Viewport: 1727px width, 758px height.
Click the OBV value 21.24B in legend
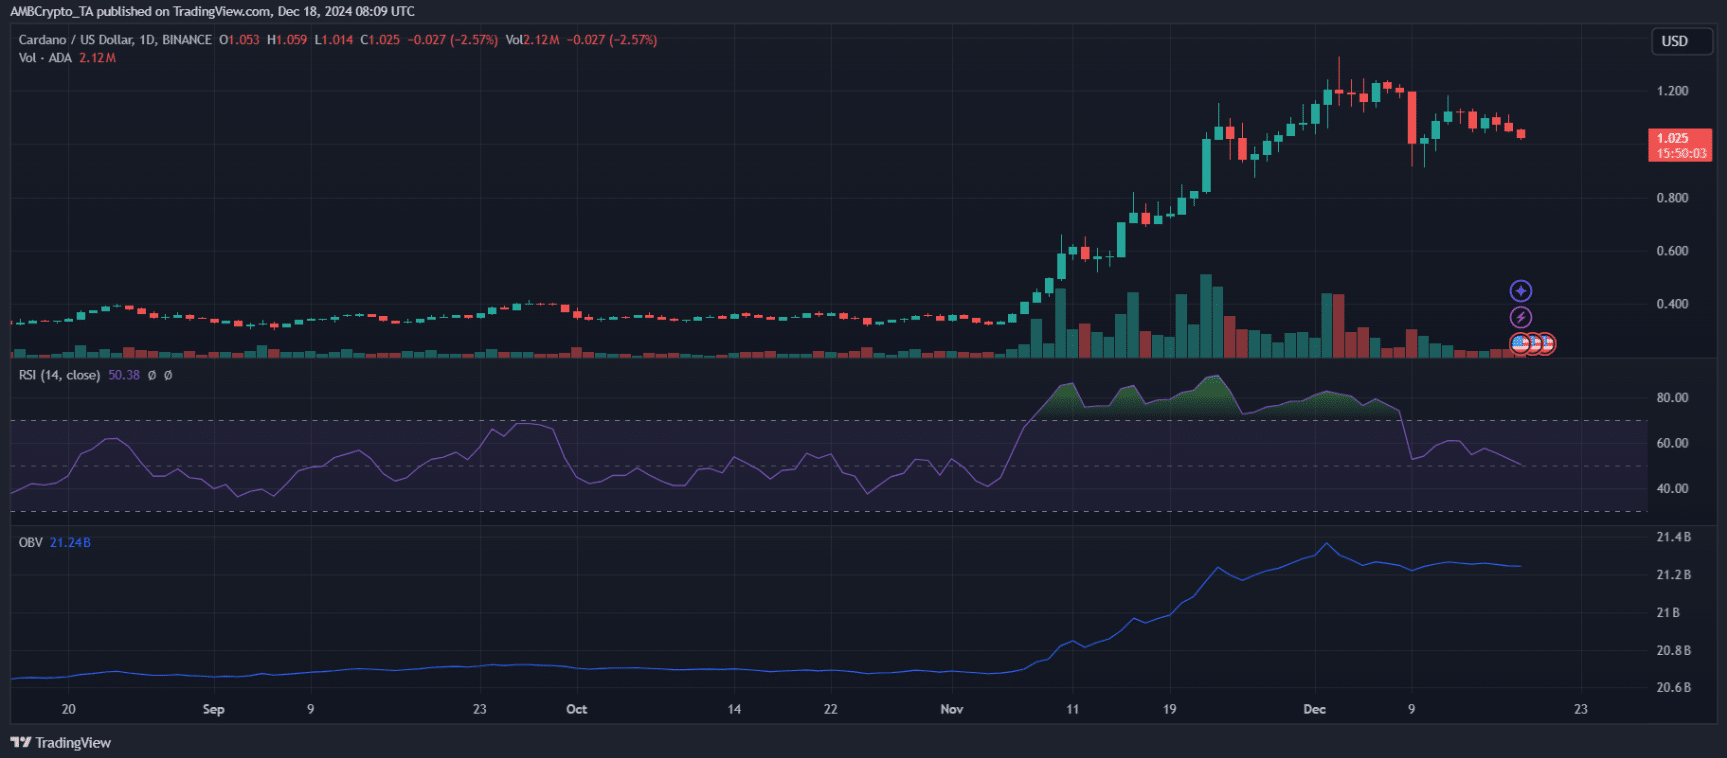click(x=70, y=542)
